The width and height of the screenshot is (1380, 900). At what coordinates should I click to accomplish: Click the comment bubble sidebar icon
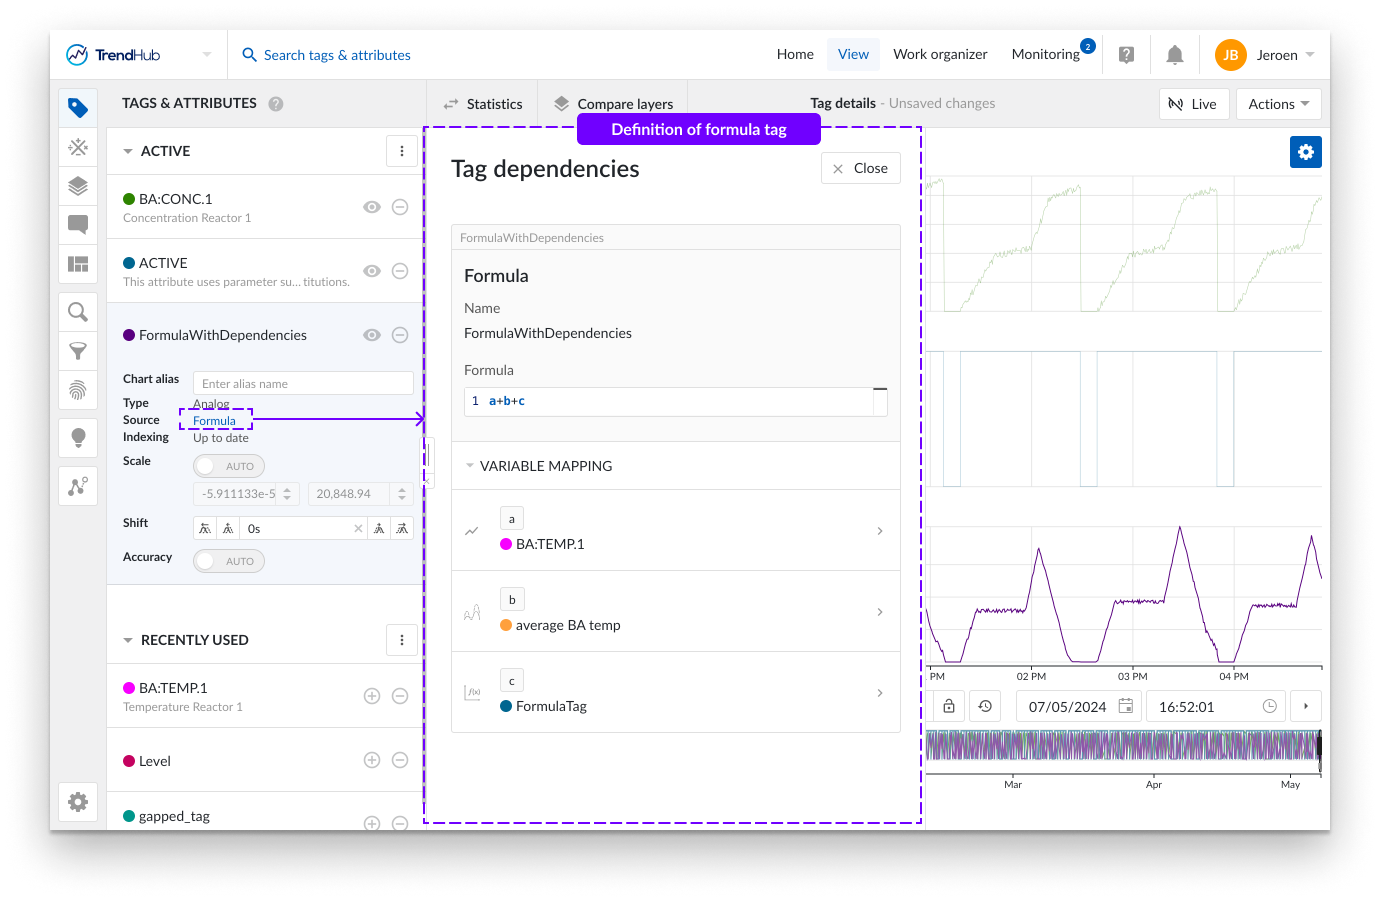point(78,224)
